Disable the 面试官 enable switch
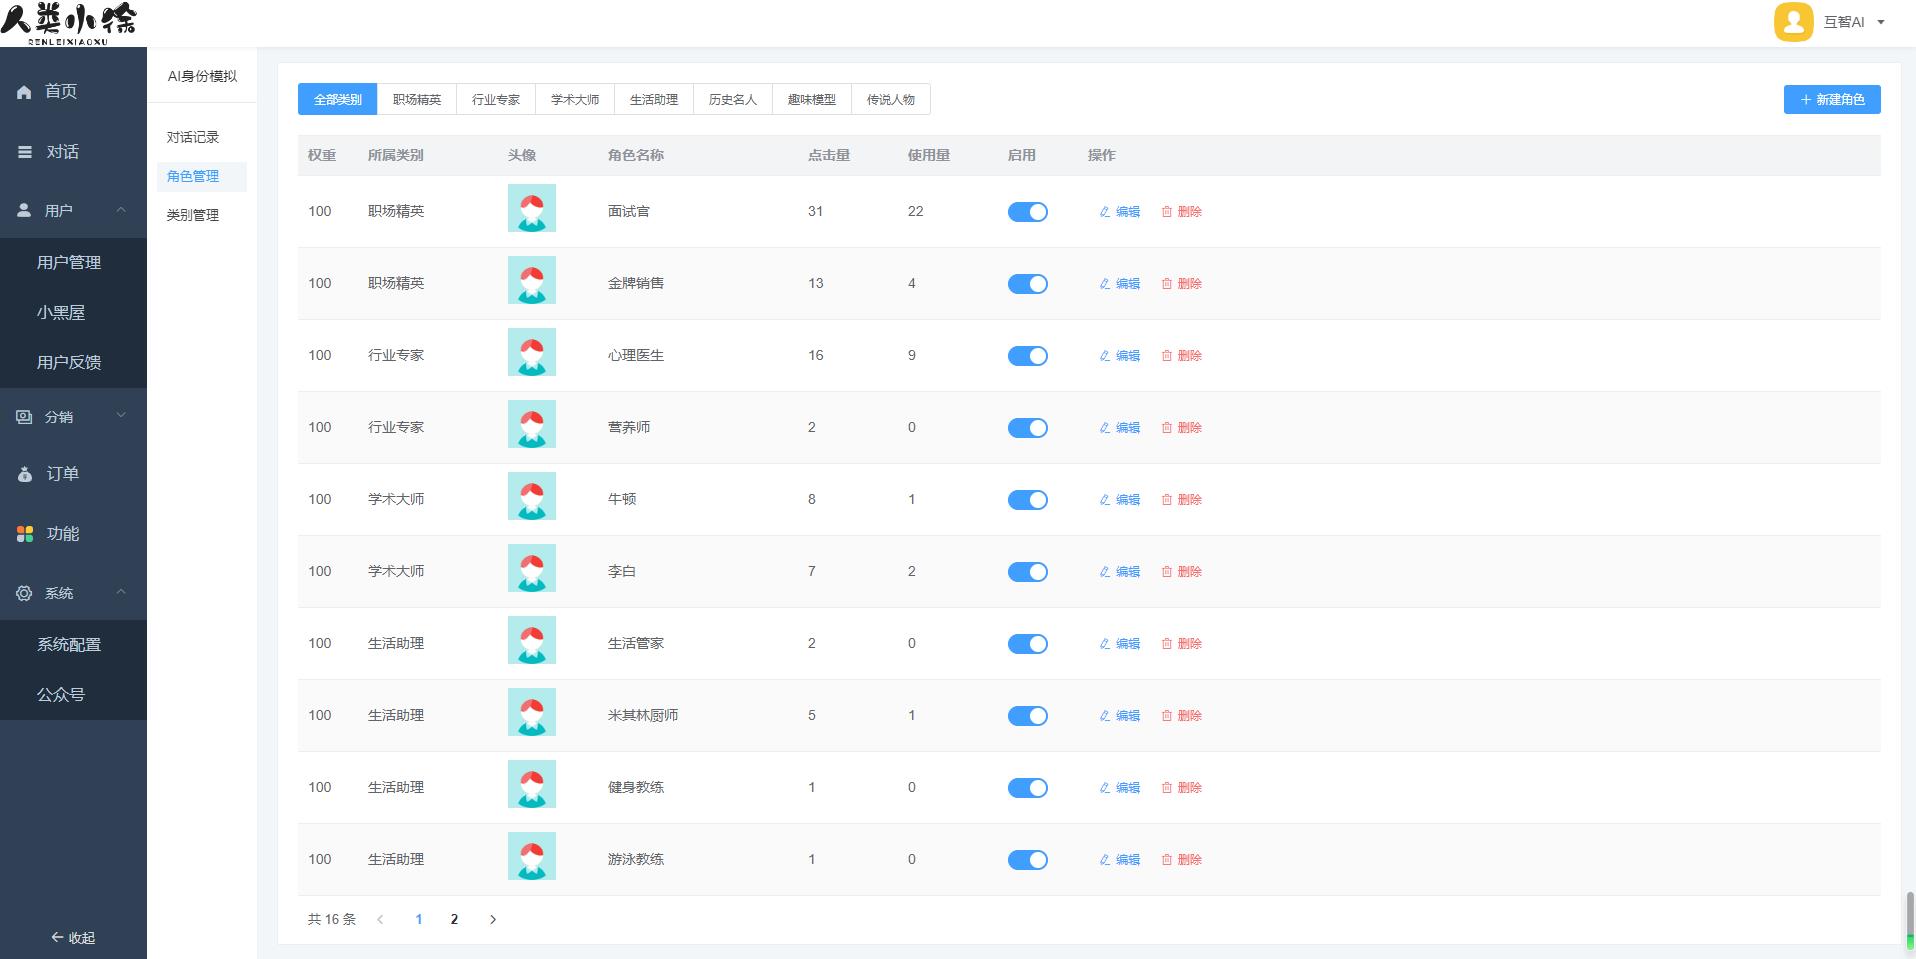 point(1028,212)
